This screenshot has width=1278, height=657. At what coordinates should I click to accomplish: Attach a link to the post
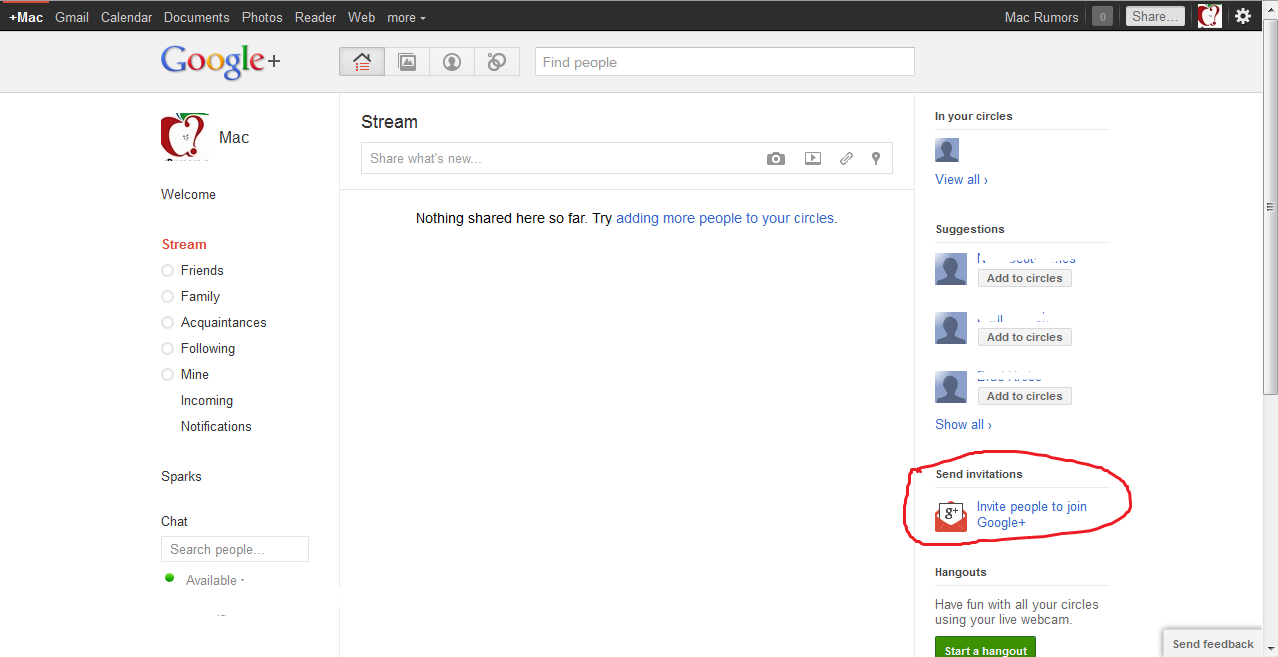tap(846, 158)
